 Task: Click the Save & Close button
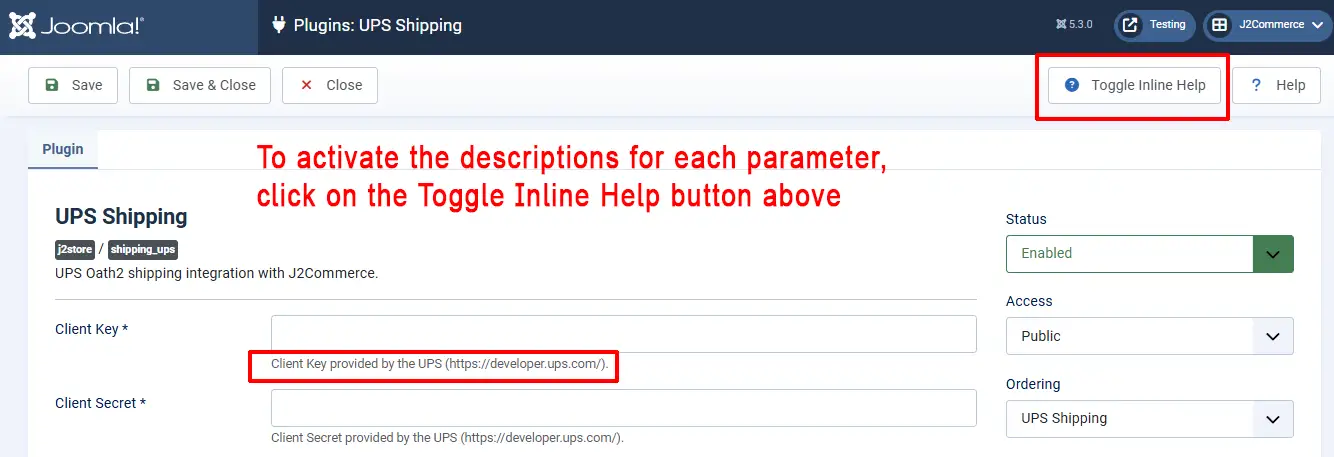click(200, 85)
